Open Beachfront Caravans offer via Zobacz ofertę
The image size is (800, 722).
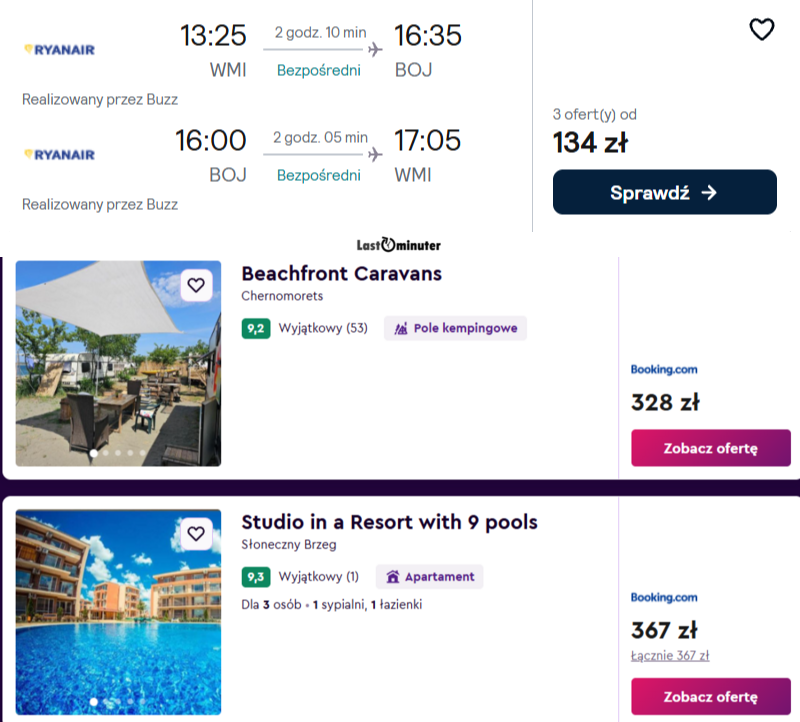pyautogui.click(x=710, y=448)
